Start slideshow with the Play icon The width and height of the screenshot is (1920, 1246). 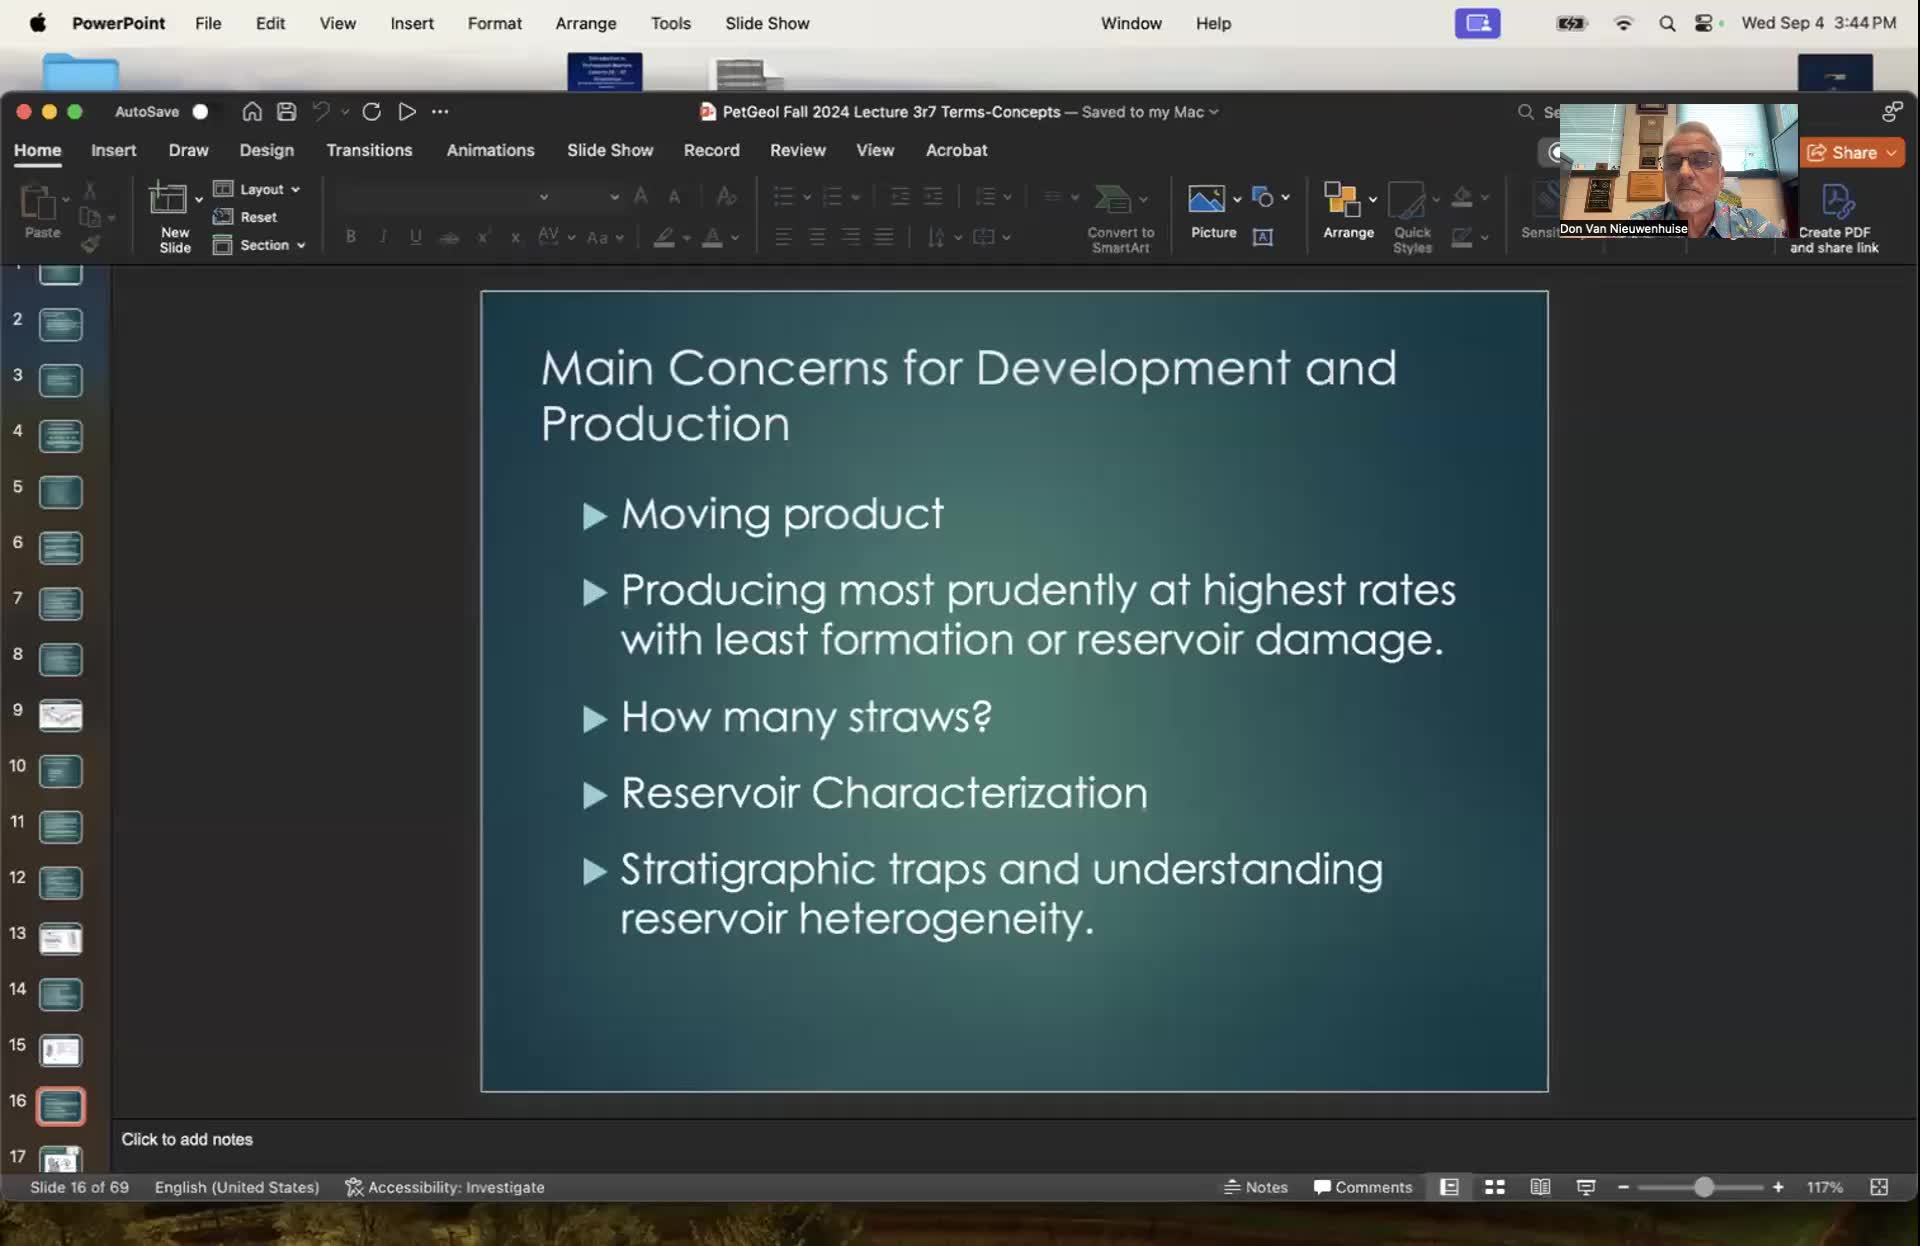click(406, 112)
